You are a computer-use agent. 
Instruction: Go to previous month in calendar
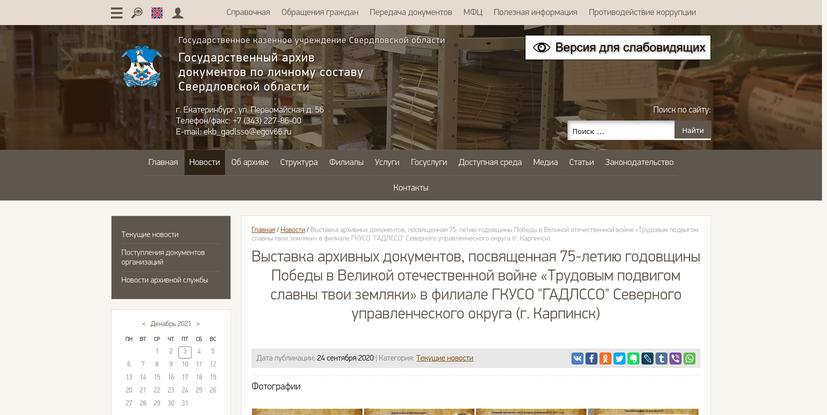tap(143, 324)
